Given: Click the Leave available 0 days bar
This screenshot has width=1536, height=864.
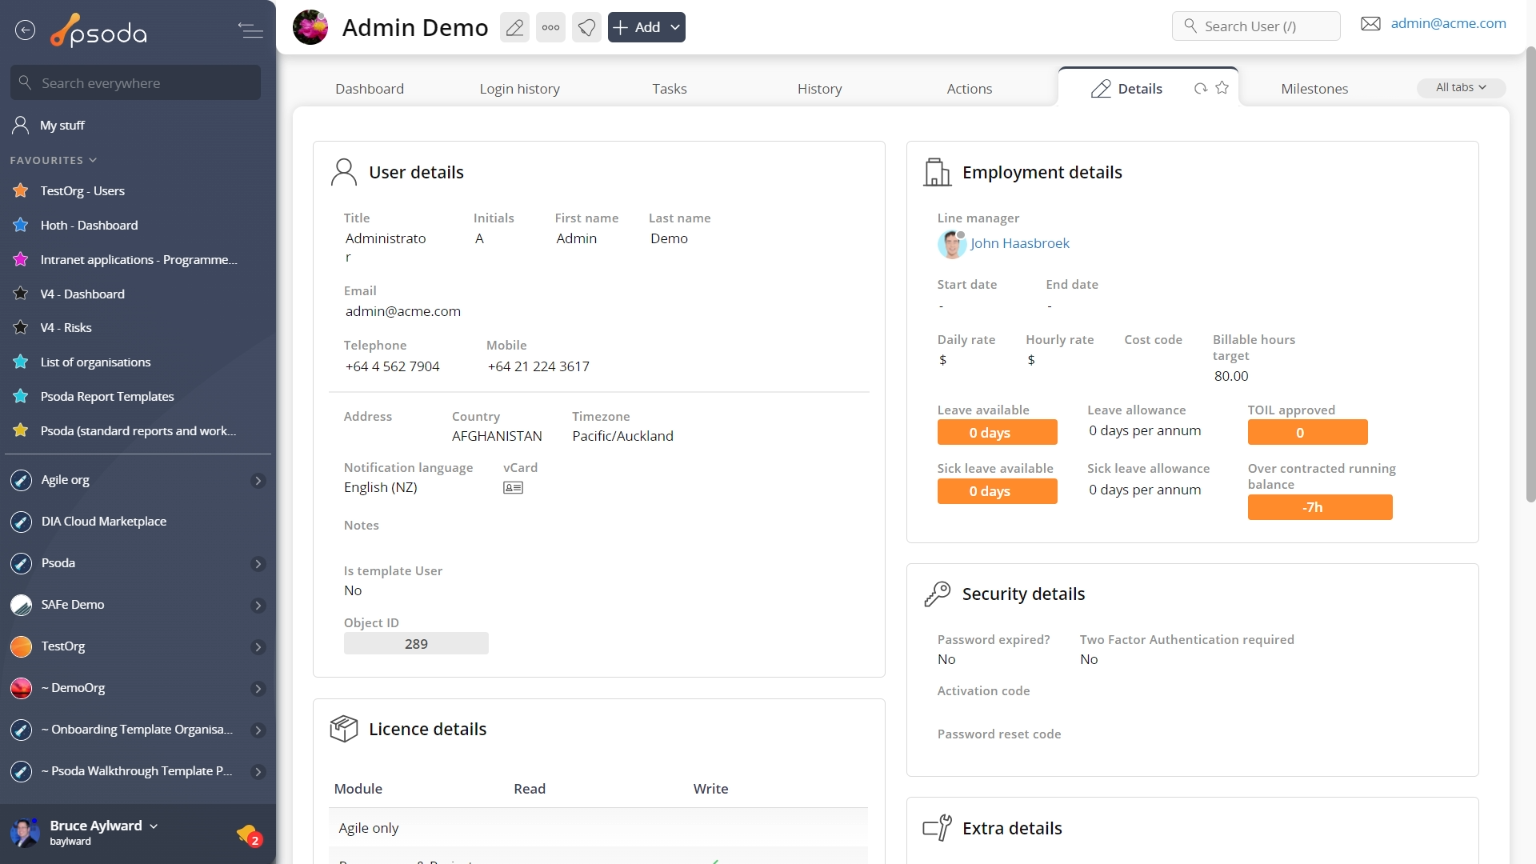Looking at the screenshot, I should pyautogui.click(x=997, y=432).
